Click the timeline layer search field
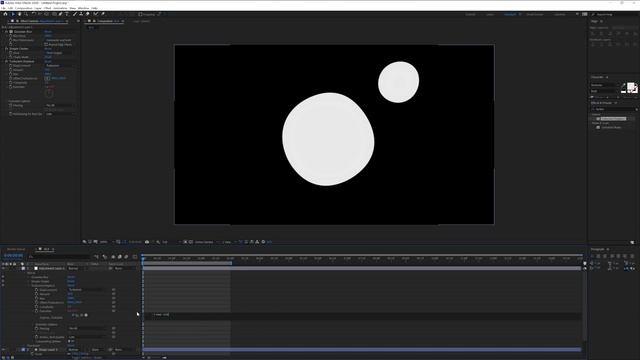Screen dimensions: 640x360 (x=59, y=256)
